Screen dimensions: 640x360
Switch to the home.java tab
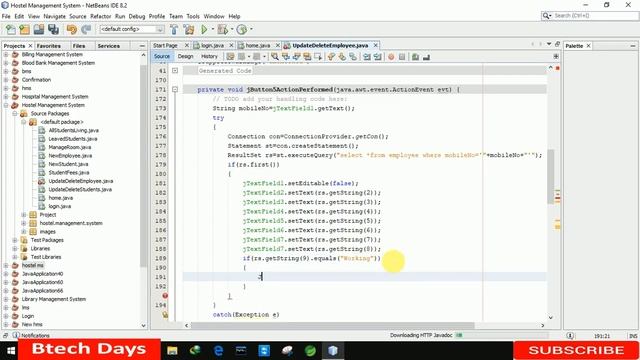pyautogui.click(x=258, y=45)
